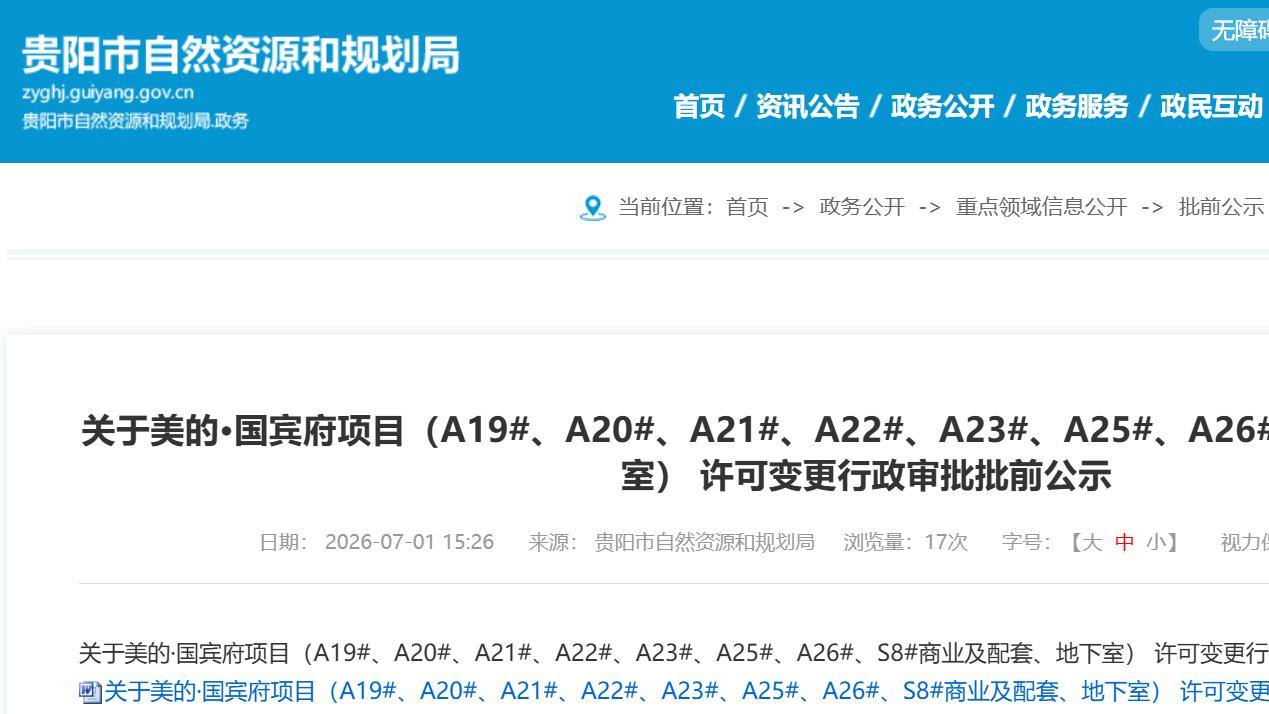This screenshot has height=714, width=1269.
Task: Go to 政务公开 in breadcrumb
Action: tap(862, 207)
